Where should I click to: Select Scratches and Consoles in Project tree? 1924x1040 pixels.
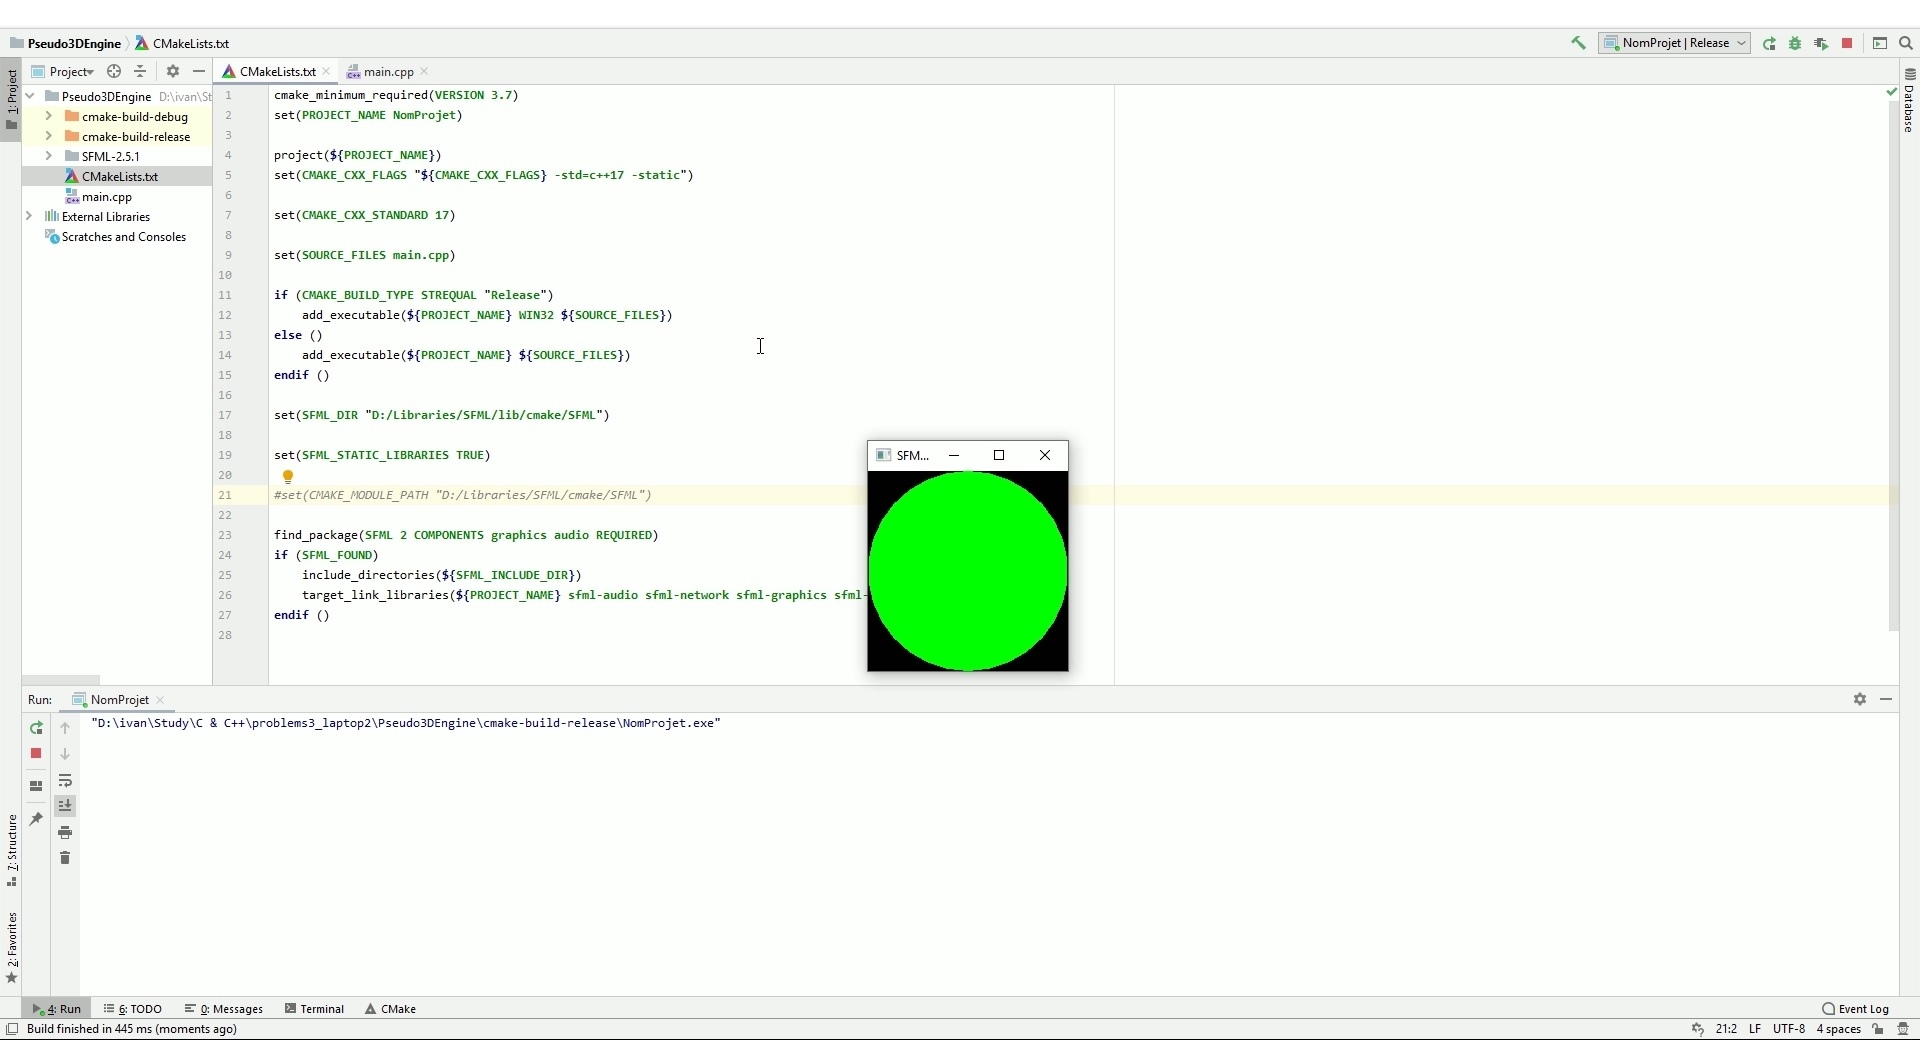point(116,237)
